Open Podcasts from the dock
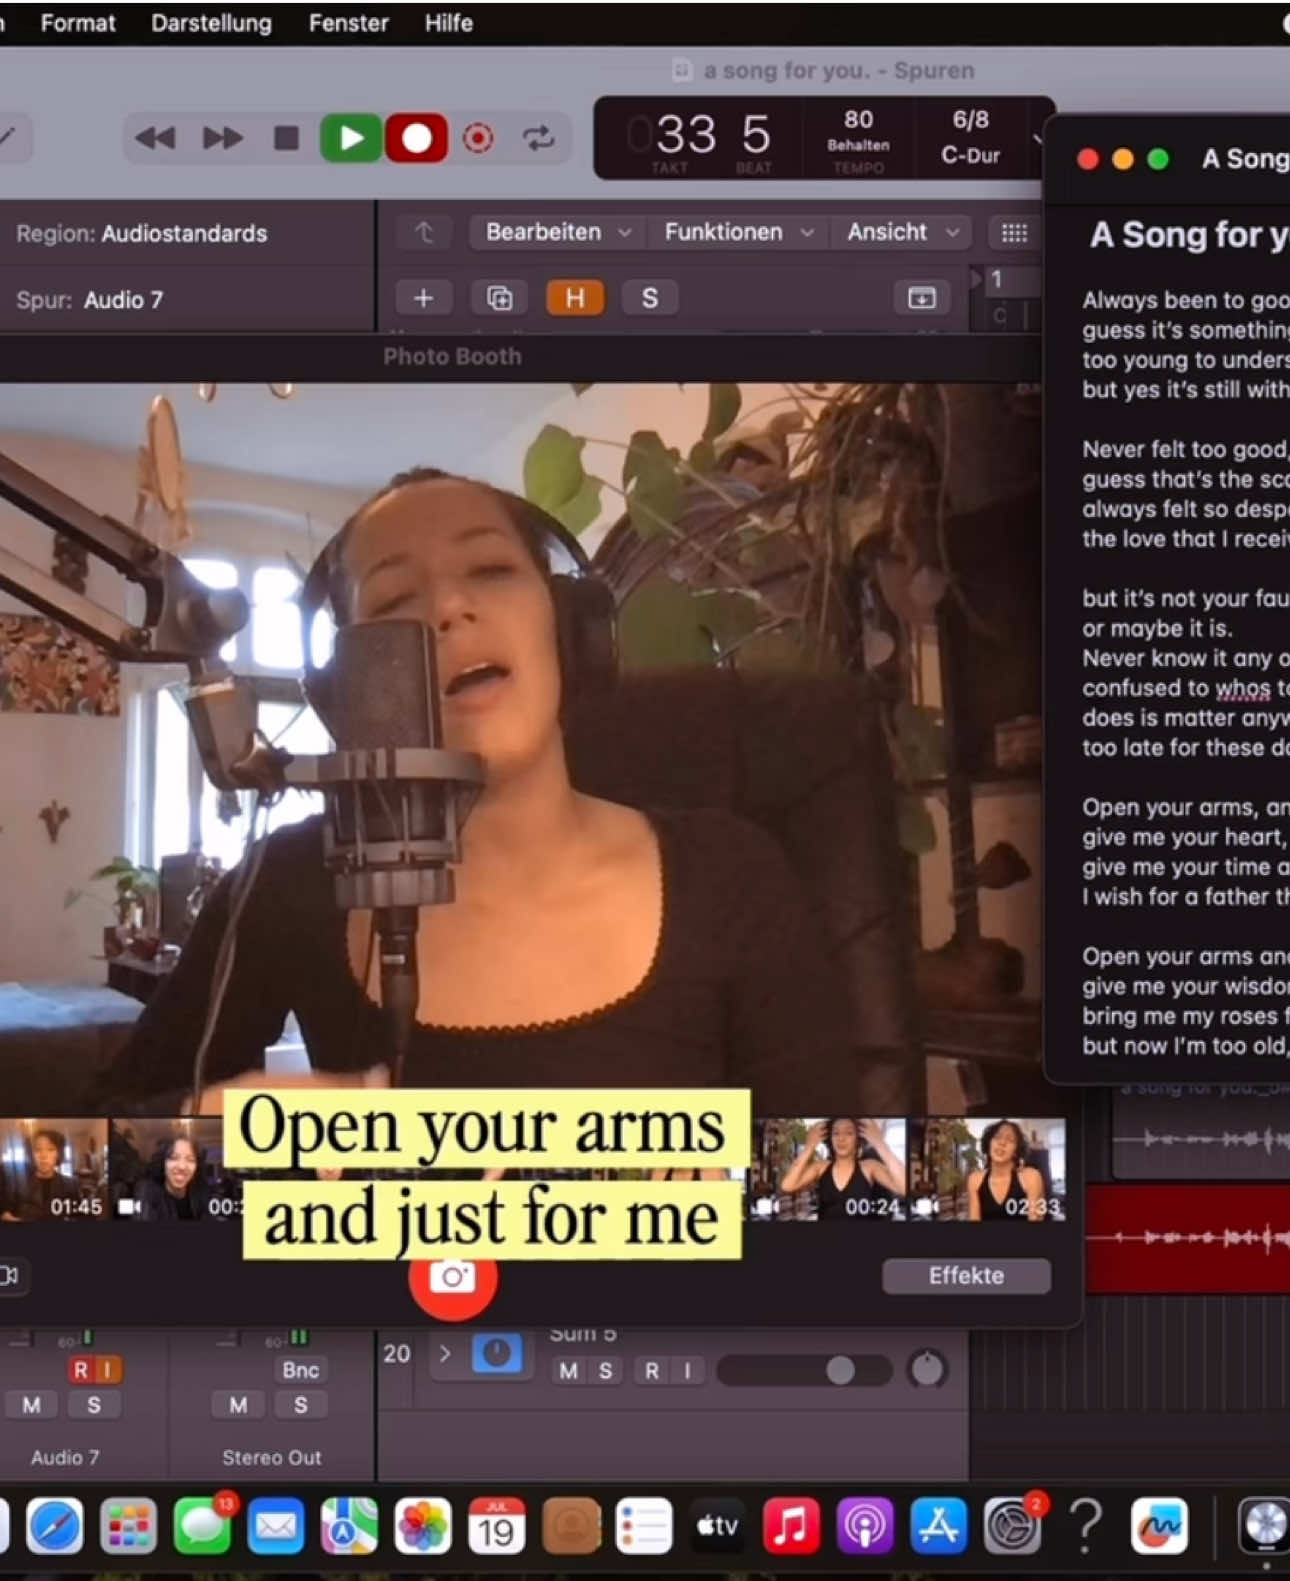The width and height of the screenshot is (1290, 1581). (x=865, y=1527)
